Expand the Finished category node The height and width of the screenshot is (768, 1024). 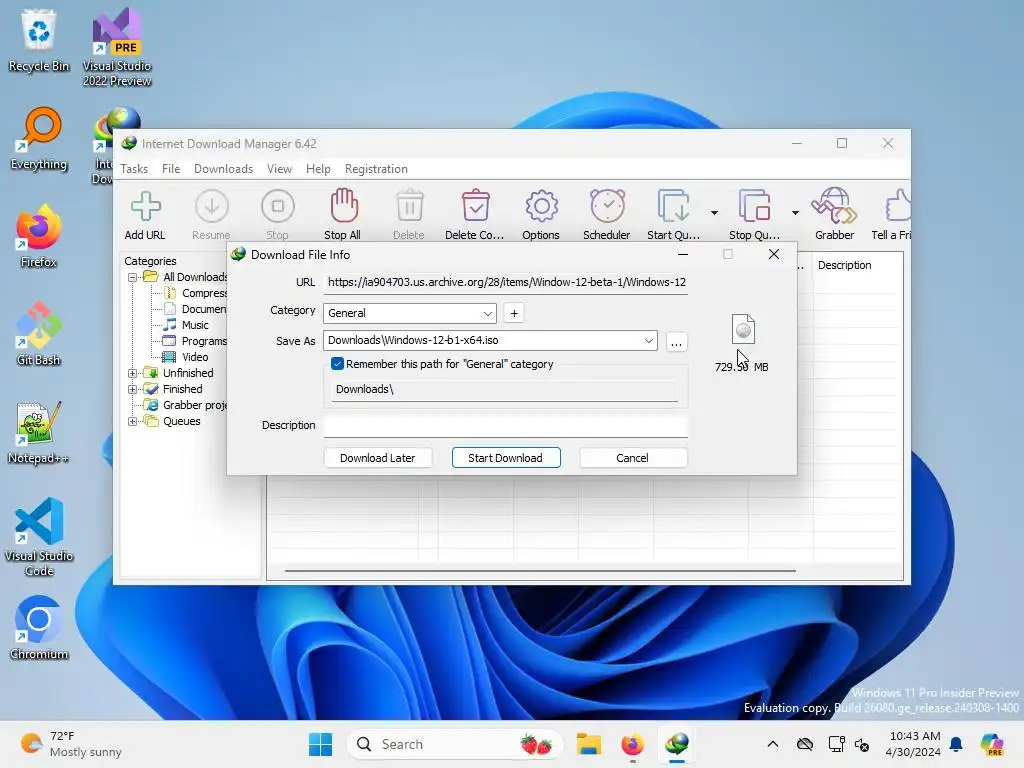pos(133,389)
